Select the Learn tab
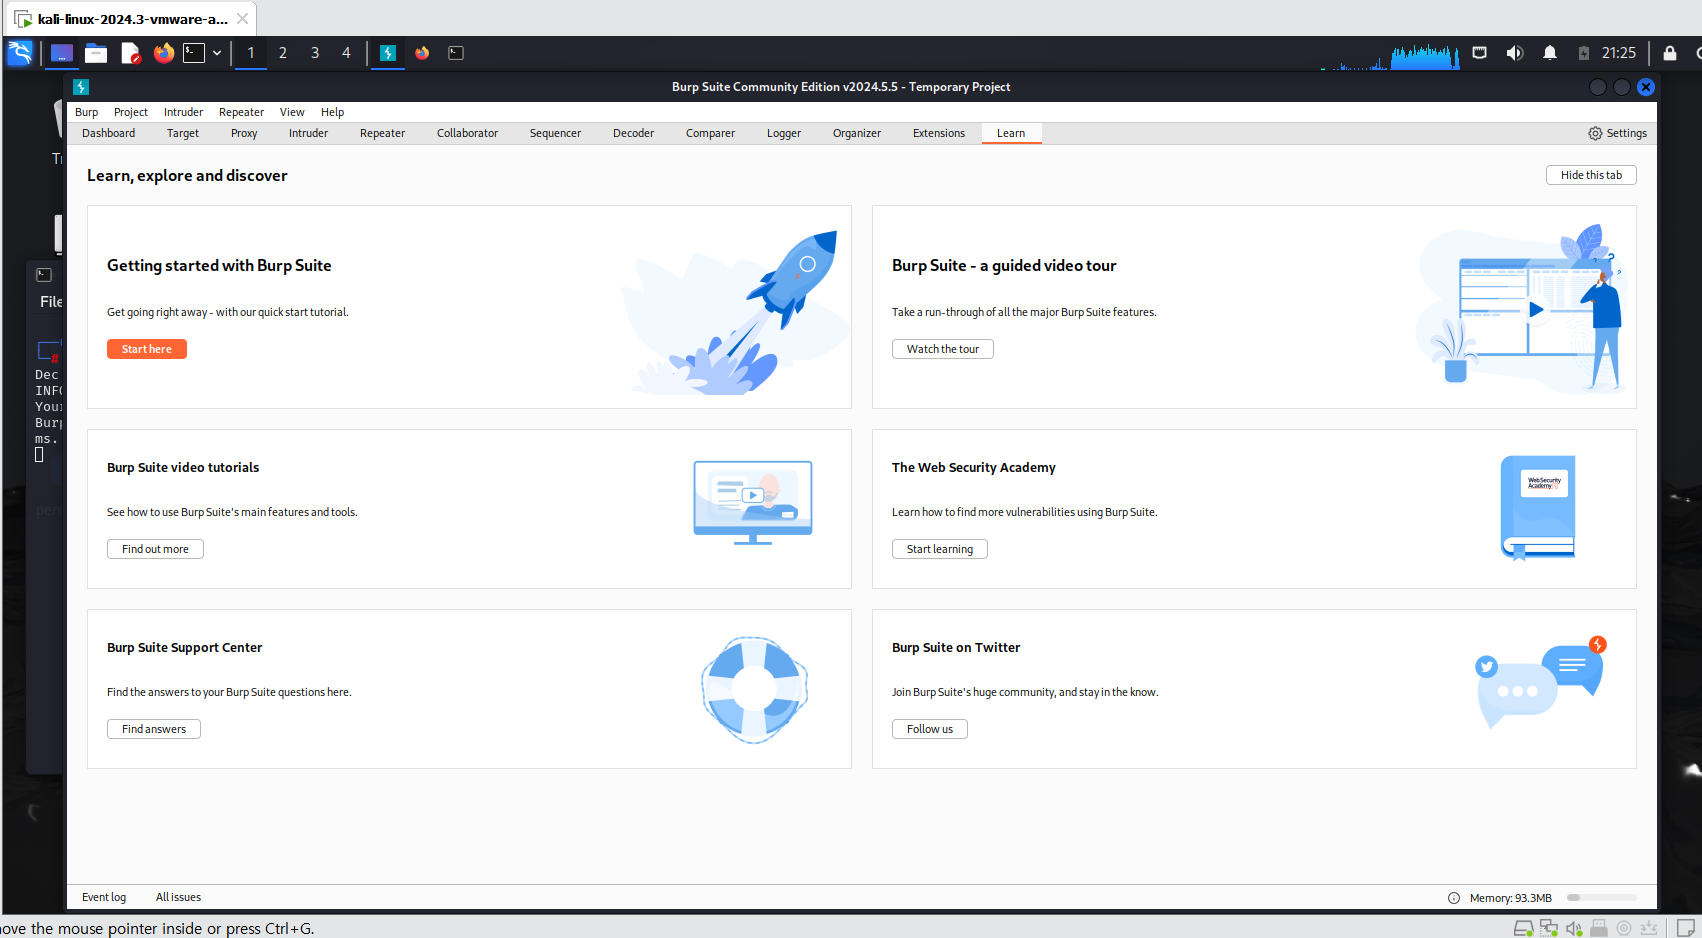 click(x=1011, y=133)
